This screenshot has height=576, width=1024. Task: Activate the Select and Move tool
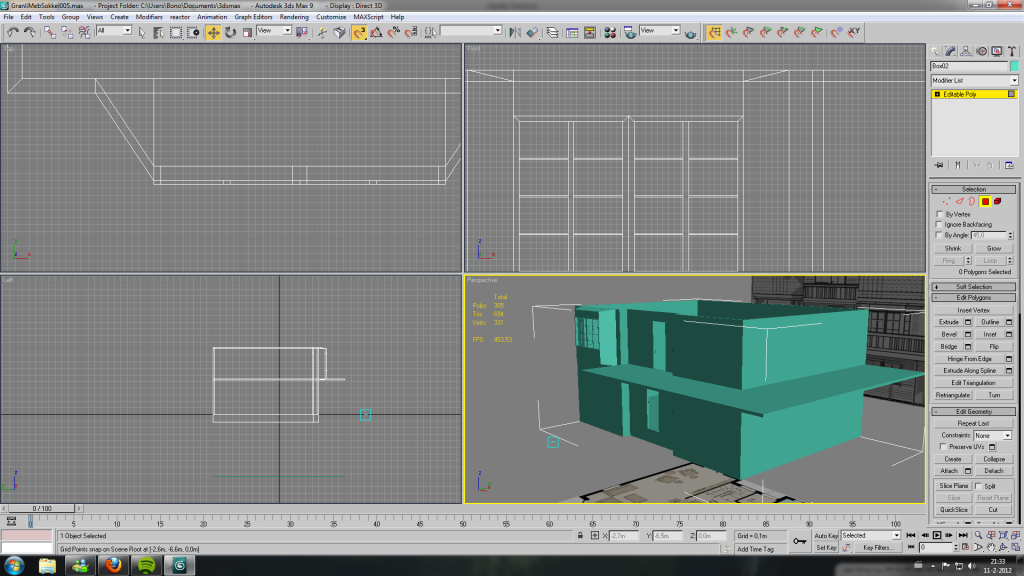214,32
